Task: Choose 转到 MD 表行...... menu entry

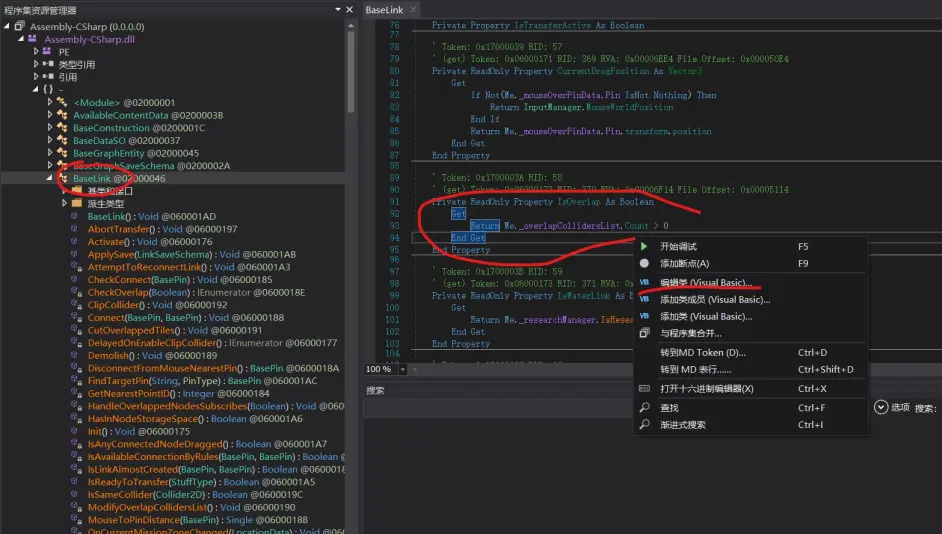Action: [751, 369]
